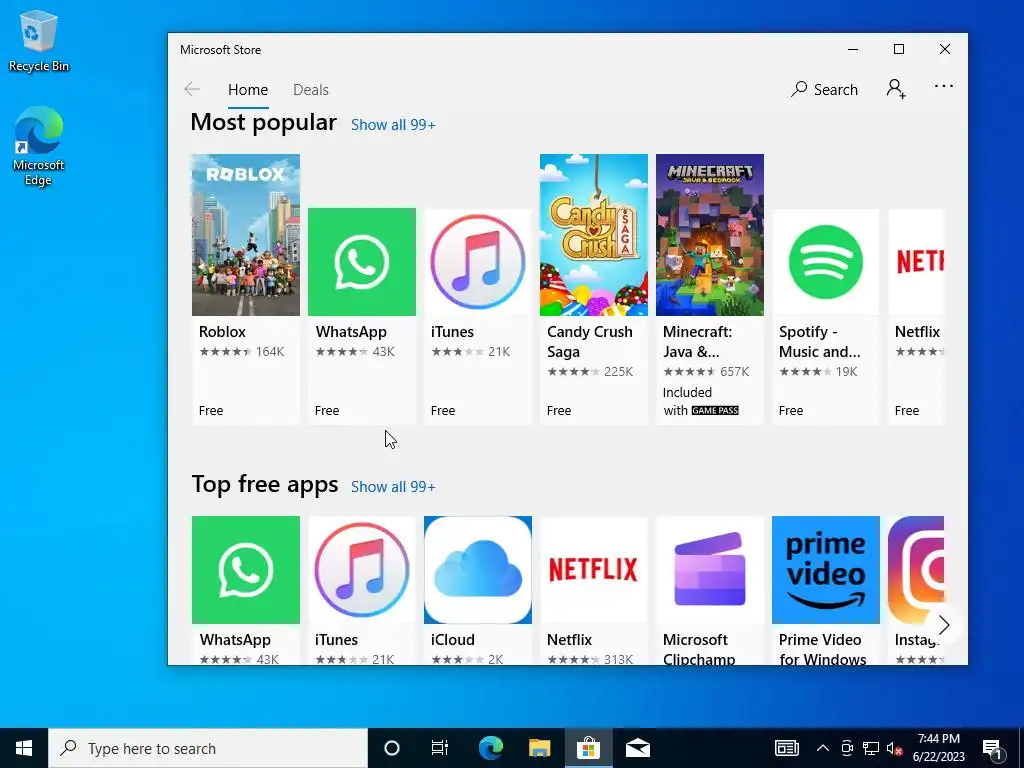Open Netflix icon in Top free apps

[594, 570]
